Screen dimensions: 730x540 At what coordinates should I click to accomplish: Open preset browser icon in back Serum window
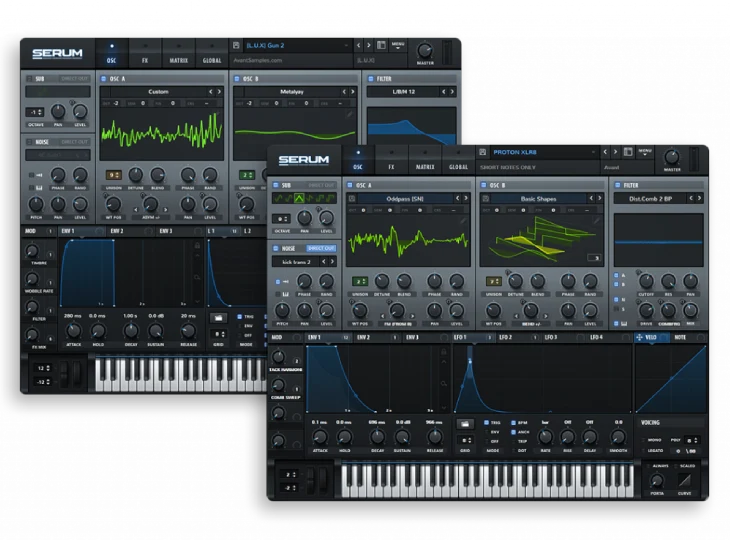[x=381, y=45]
